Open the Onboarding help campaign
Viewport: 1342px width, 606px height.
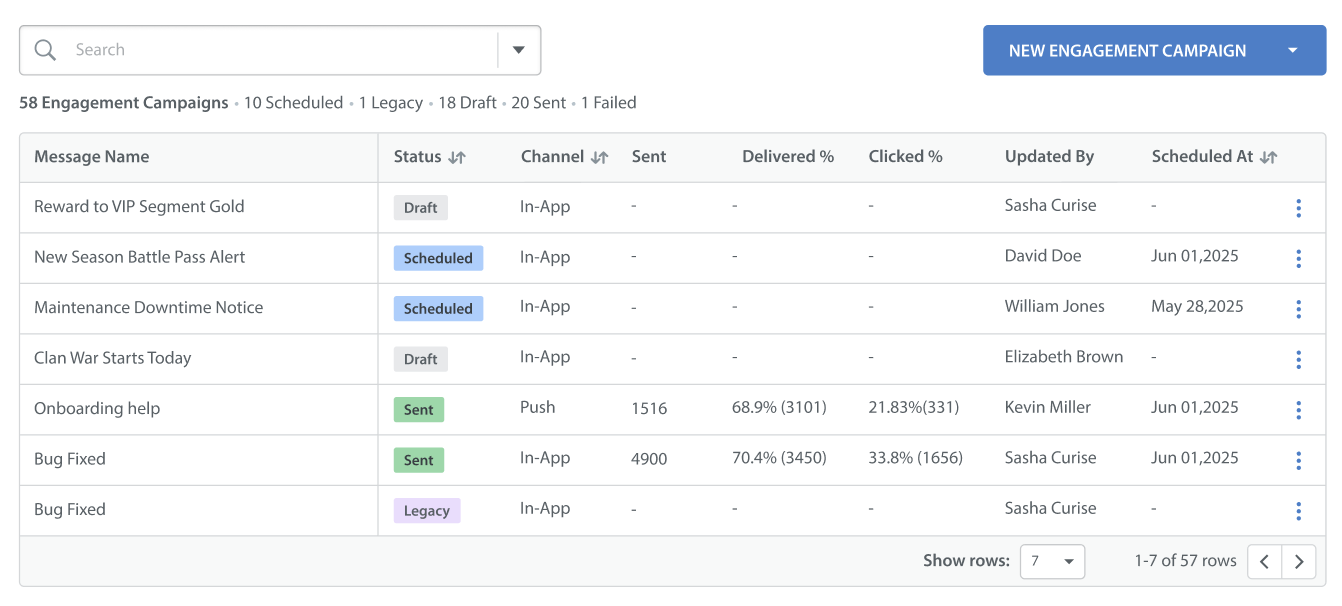(97, 409)
